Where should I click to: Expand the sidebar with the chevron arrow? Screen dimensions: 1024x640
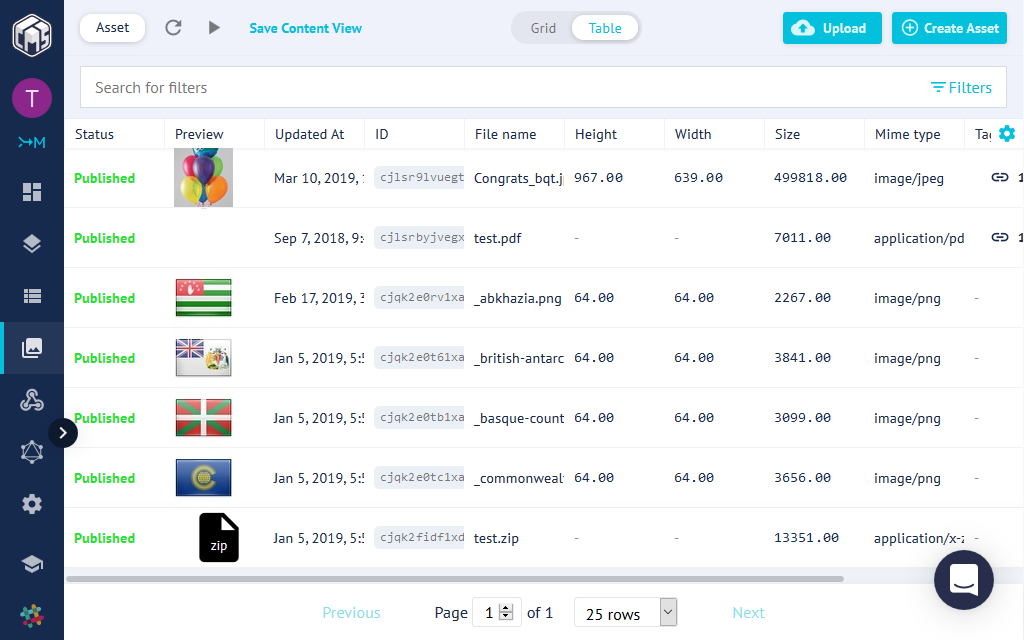(62, 433)
